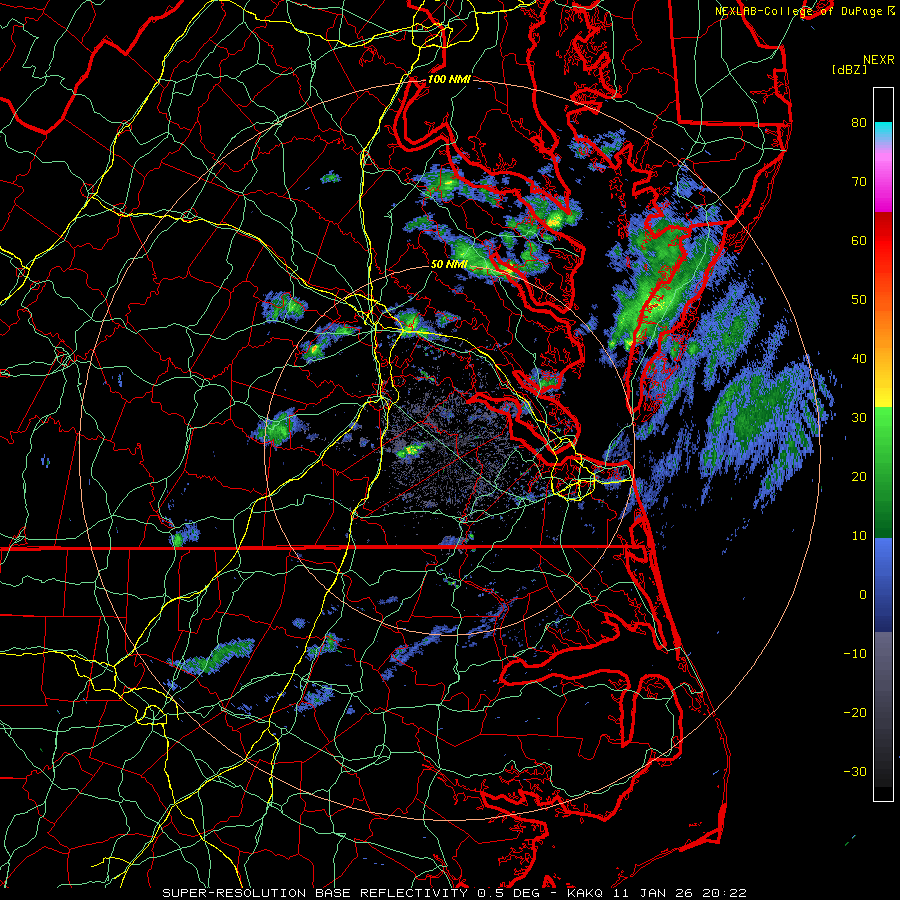Click the 30 value on the dBZ scale
The width and height of the screenshot is (900, 900).
point(859,418)
